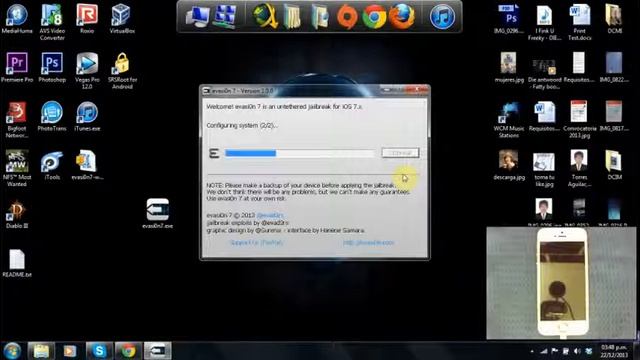This screenshot has height=360, width=640.
Task: Launch Diablo III from desktop
Action: (x=17, y=214)
